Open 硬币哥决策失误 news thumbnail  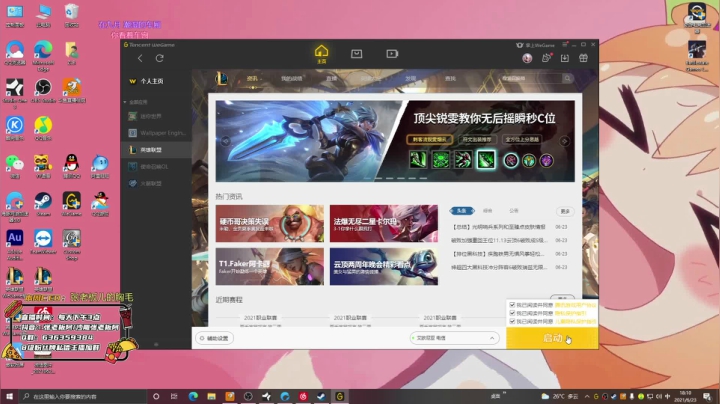[270, 224]
